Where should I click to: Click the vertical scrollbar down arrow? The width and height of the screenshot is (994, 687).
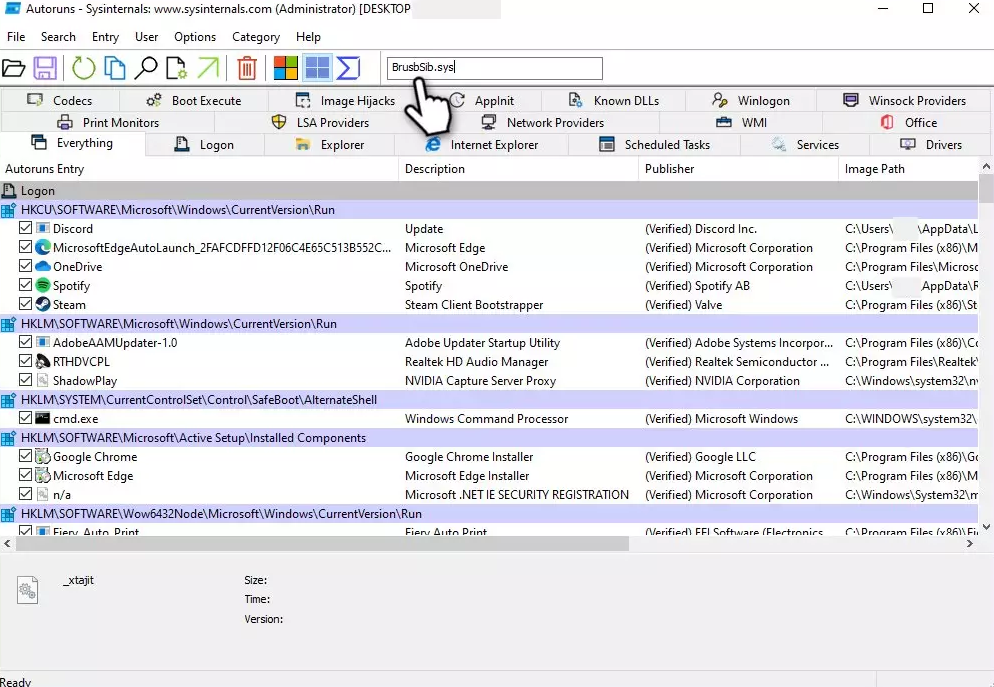pos(986,526)
